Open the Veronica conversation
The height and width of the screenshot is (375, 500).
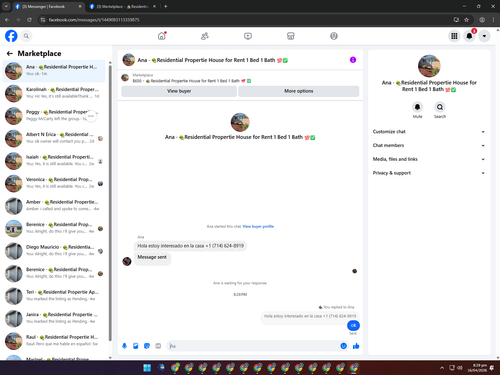(54, 183)
